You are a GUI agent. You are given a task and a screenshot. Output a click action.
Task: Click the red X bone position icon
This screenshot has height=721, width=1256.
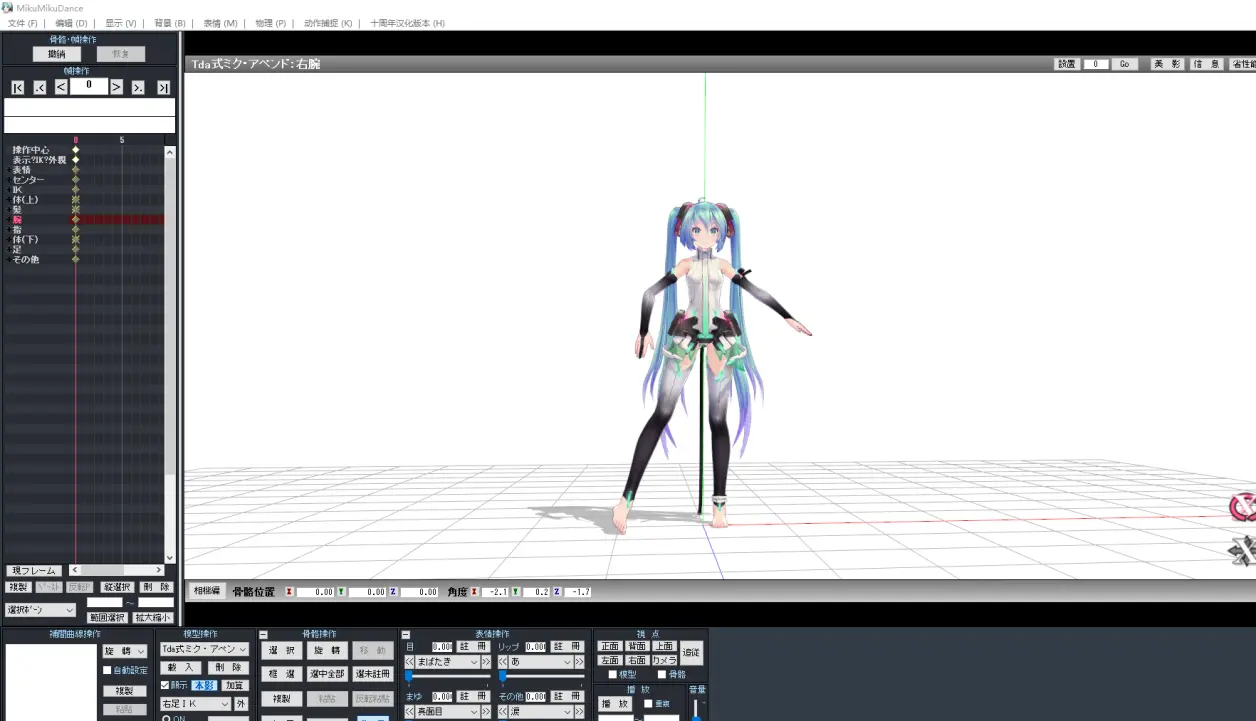(289, 592)
